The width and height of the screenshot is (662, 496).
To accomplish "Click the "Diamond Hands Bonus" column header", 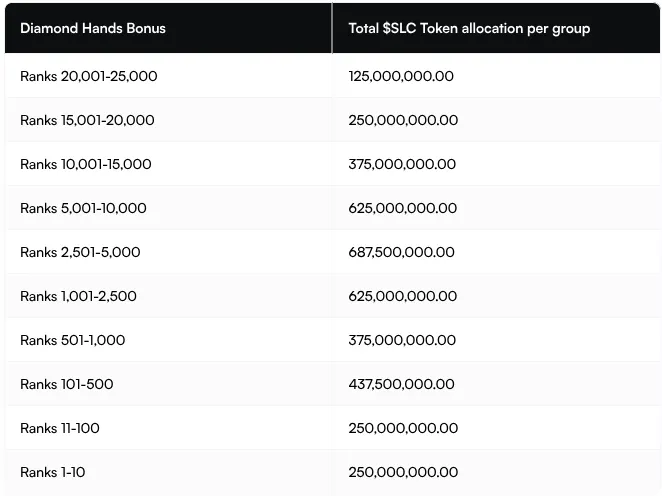I will pos(93,28).
